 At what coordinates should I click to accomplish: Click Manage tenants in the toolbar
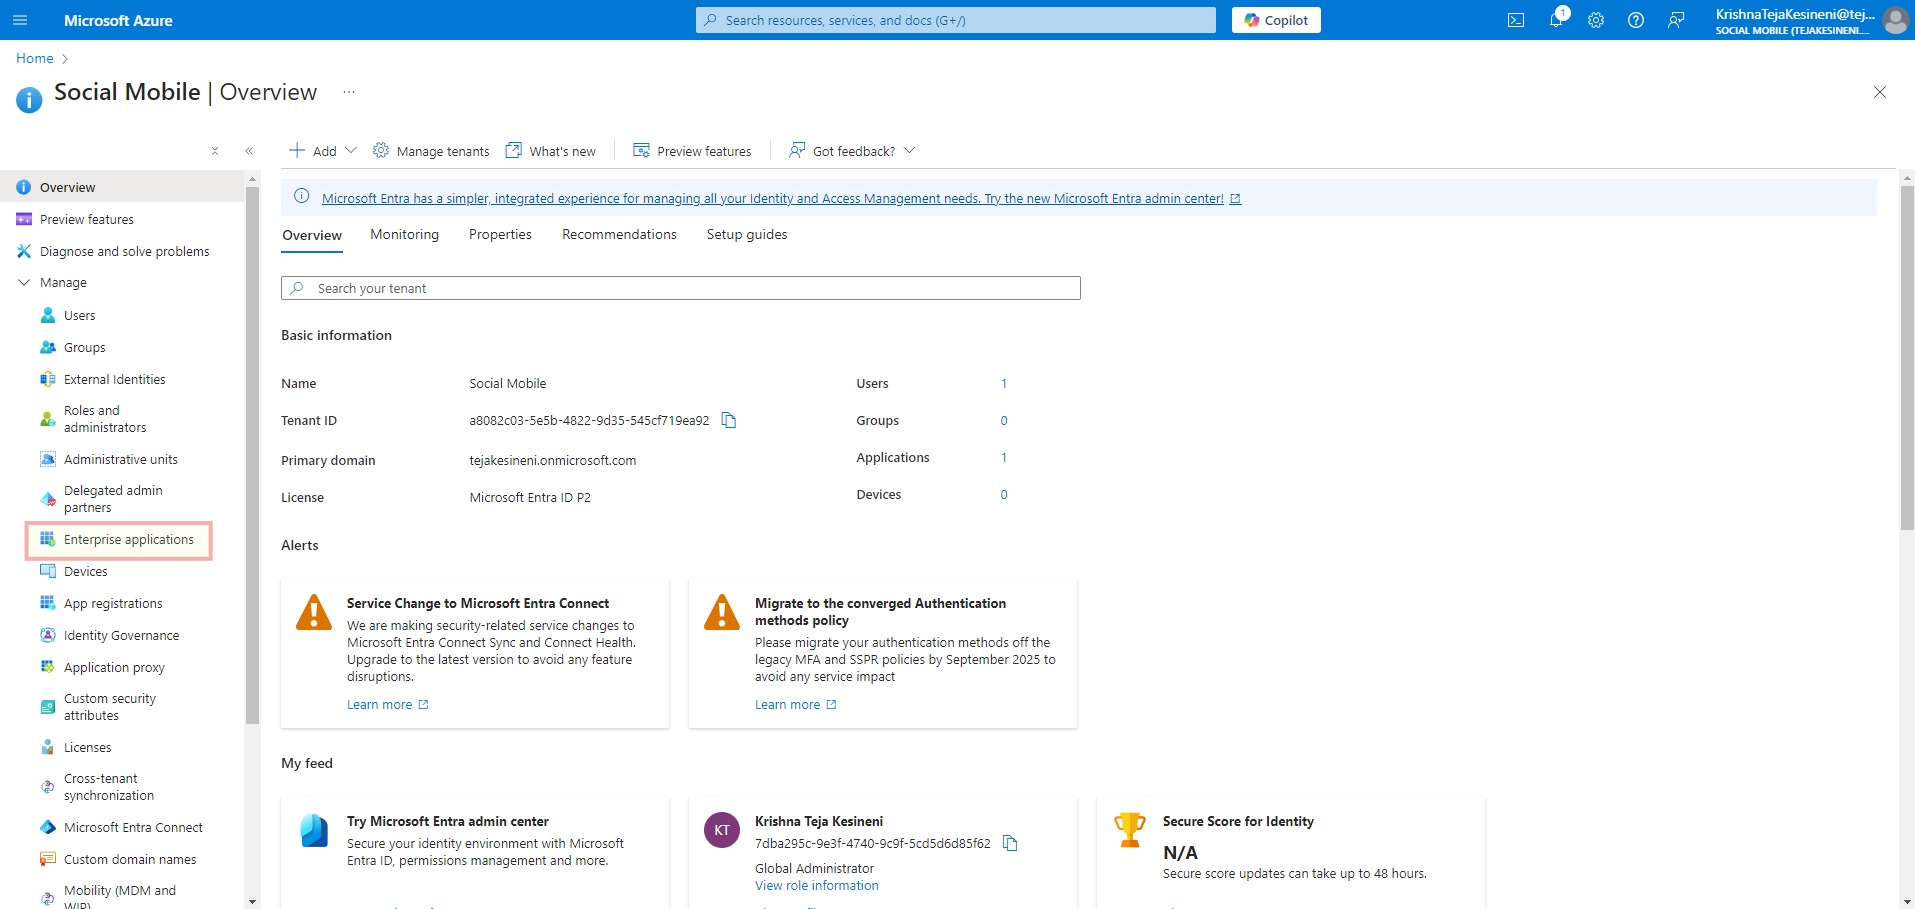(x=432, y=151)
